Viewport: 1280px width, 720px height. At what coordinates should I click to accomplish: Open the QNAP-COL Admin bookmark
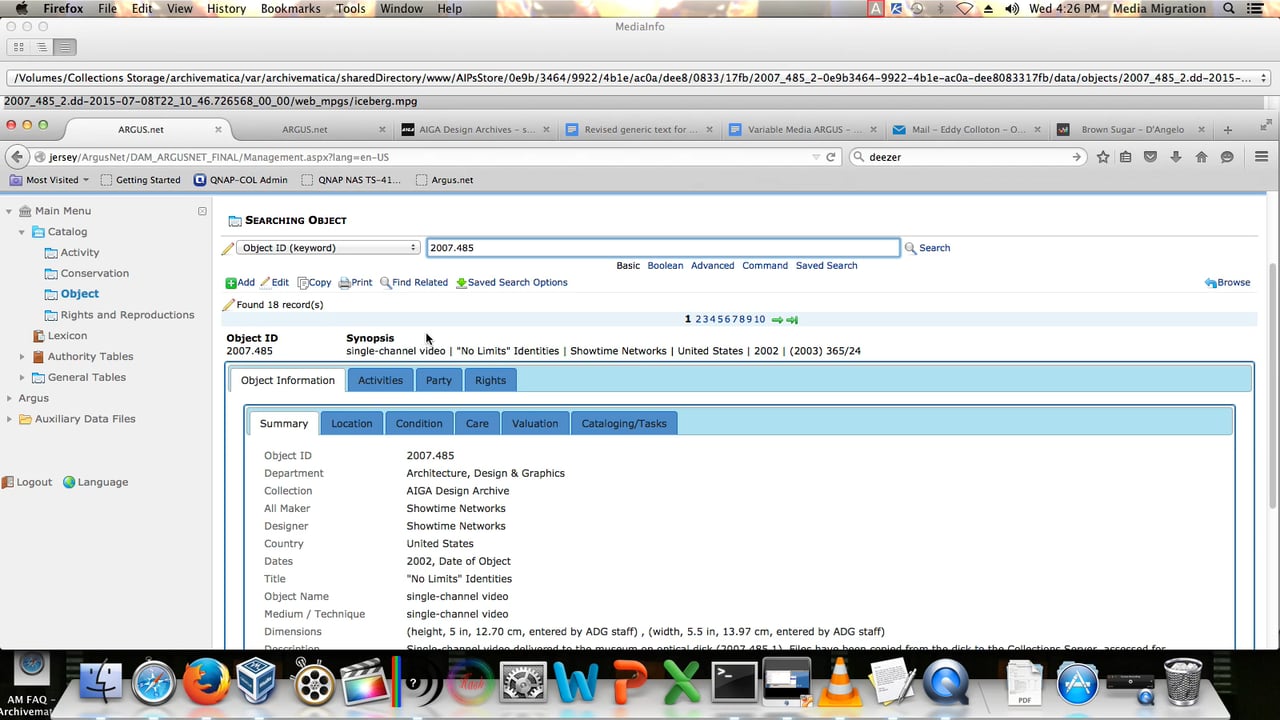click(241, 180)
